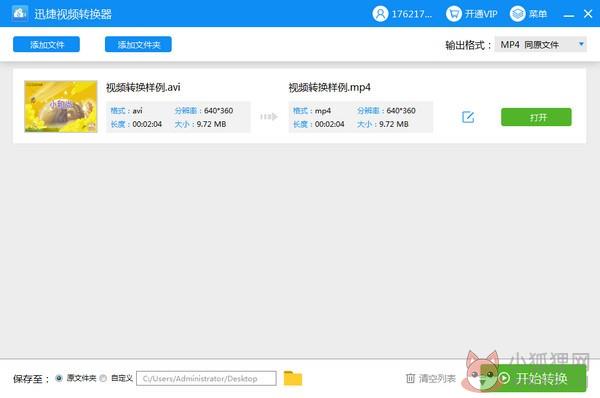This screenshot has height=398, width=600.
Task: Click the 保存至 label
Action: (x=31, y=379)
